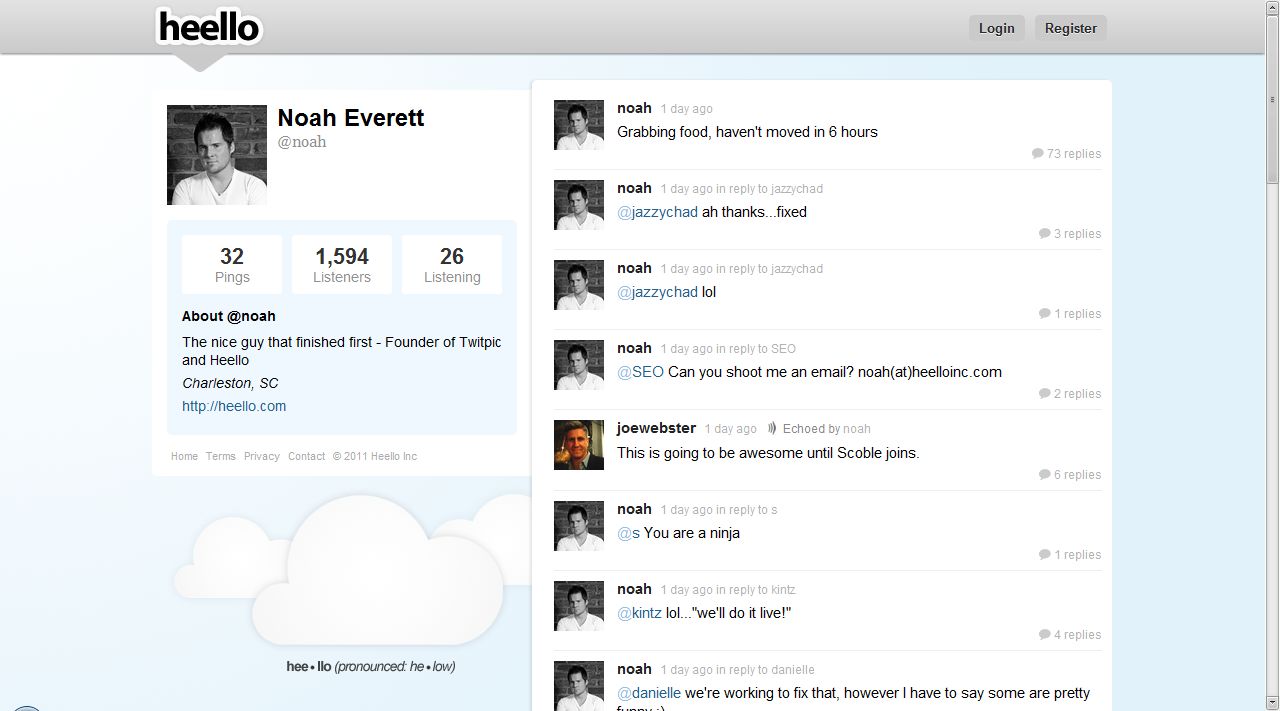This screenshot has height=711, width=1280.
Task: Click the joewebster username
Action: coord(656,428)
